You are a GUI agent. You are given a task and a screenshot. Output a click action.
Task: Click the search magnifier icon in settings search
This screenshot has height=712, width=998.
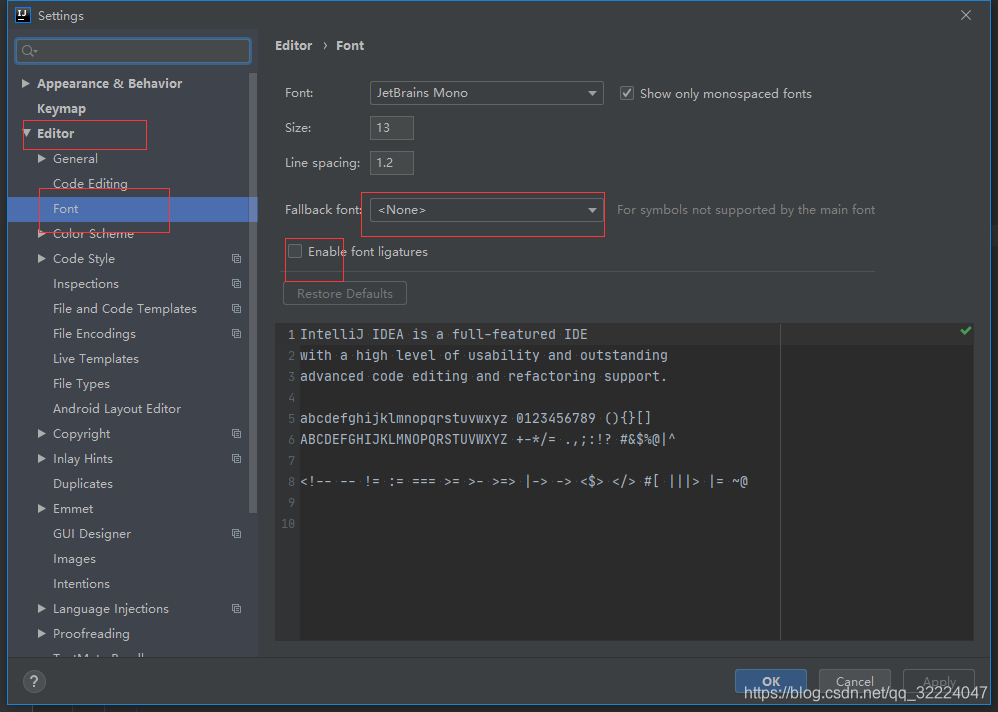28,51
